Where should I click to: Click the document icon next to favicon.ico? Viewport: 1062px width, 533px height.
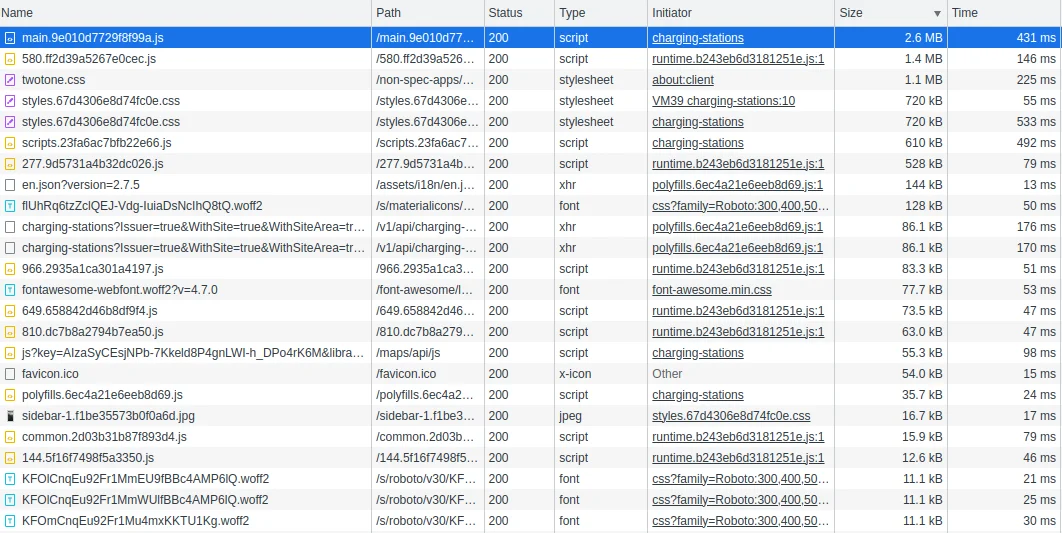pyautogui.click(x=10, y=374)
